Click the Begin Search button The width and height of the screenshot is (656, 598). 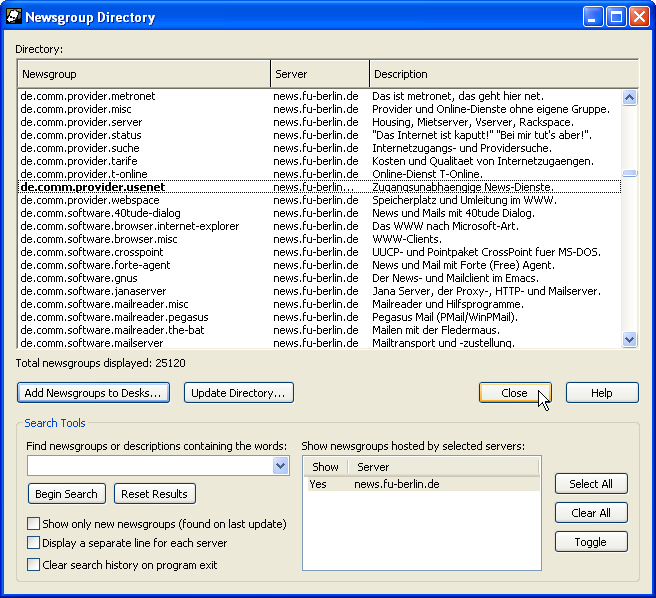tap(67, 494)
